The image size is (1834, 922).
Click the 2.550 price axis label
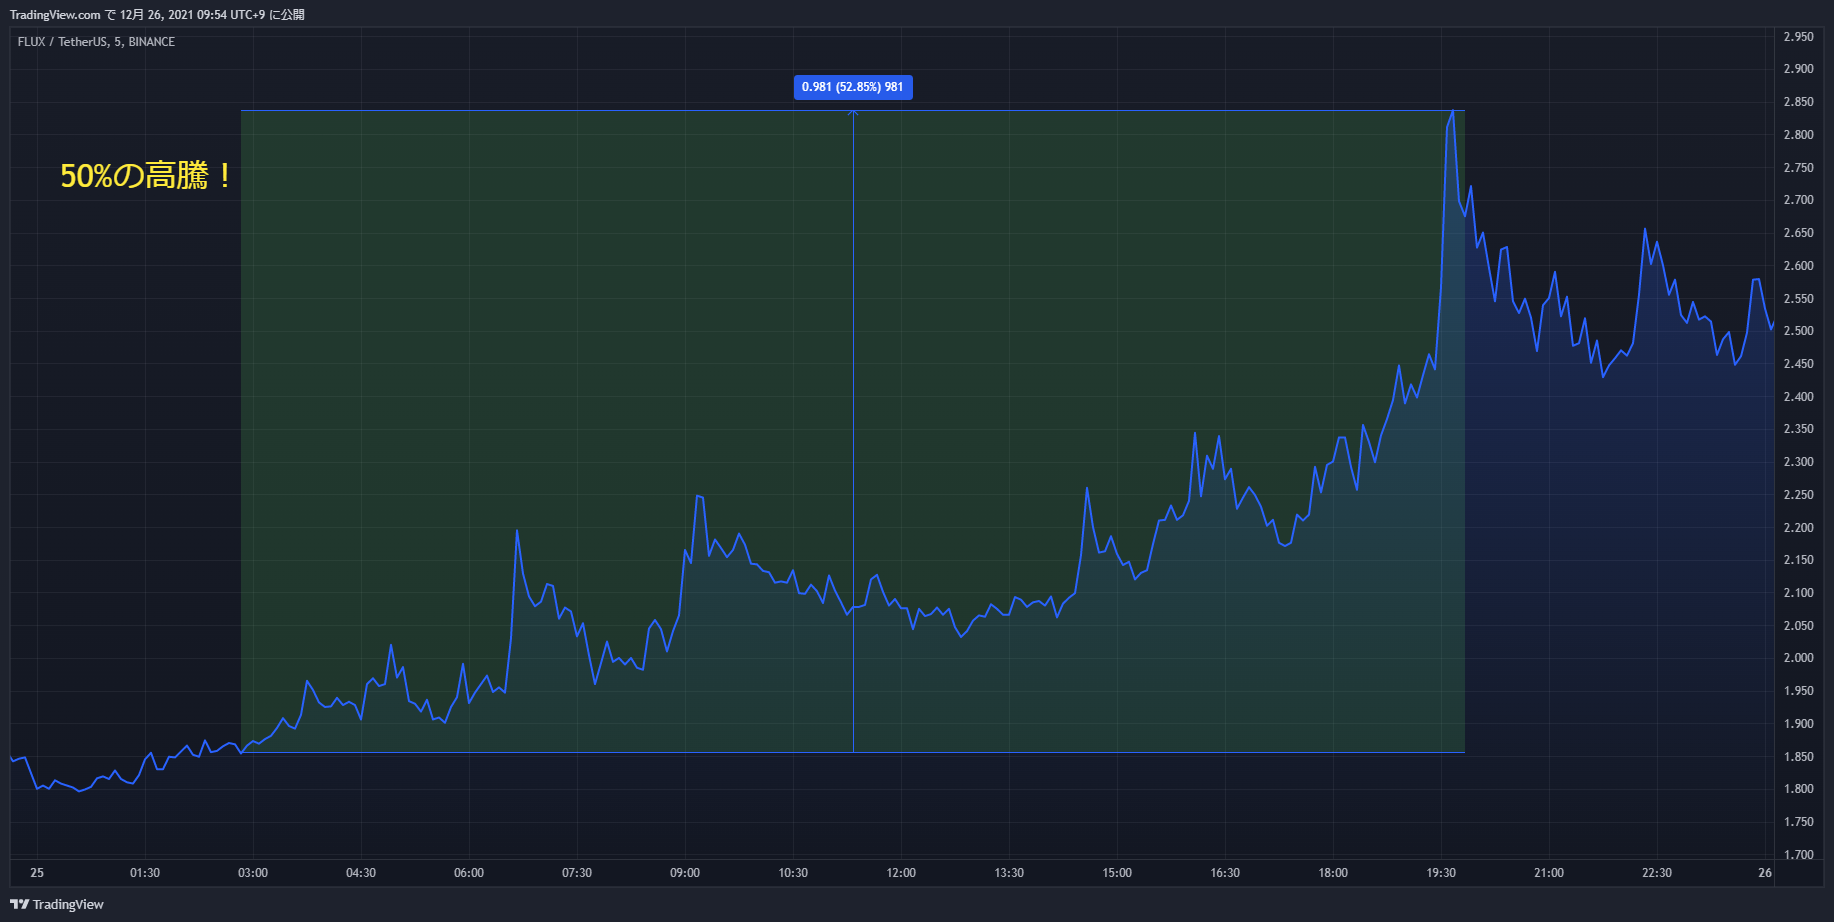click(1798, 299)
